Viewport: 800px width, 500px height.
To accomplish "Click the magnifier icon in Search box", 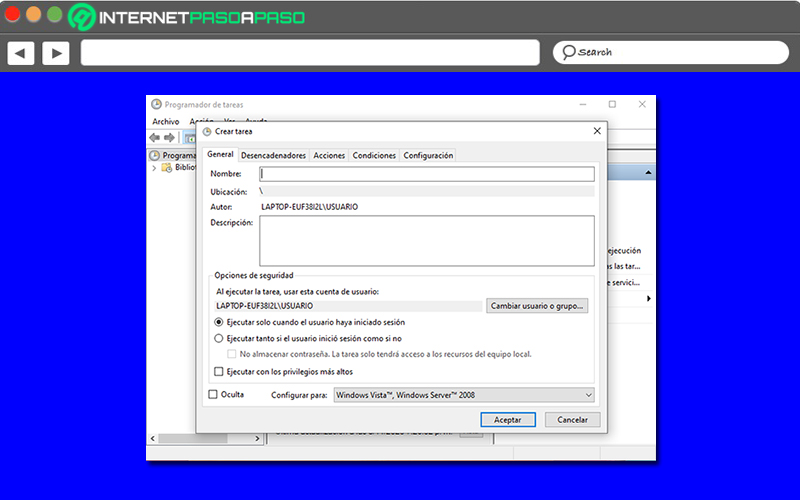I will (x=568, y=52).
